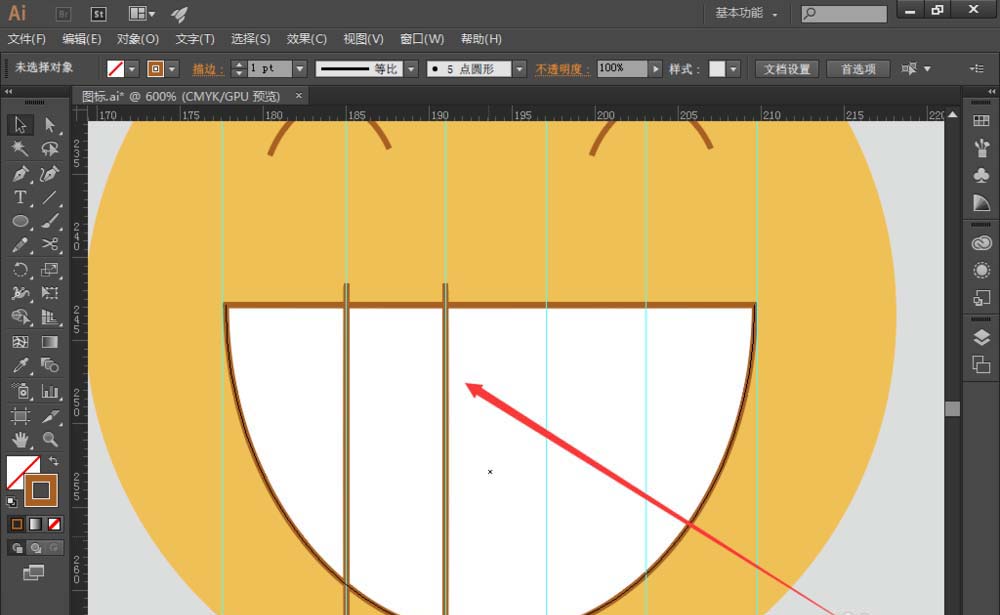Switch to Draw Behind mode

coord(36,548)
